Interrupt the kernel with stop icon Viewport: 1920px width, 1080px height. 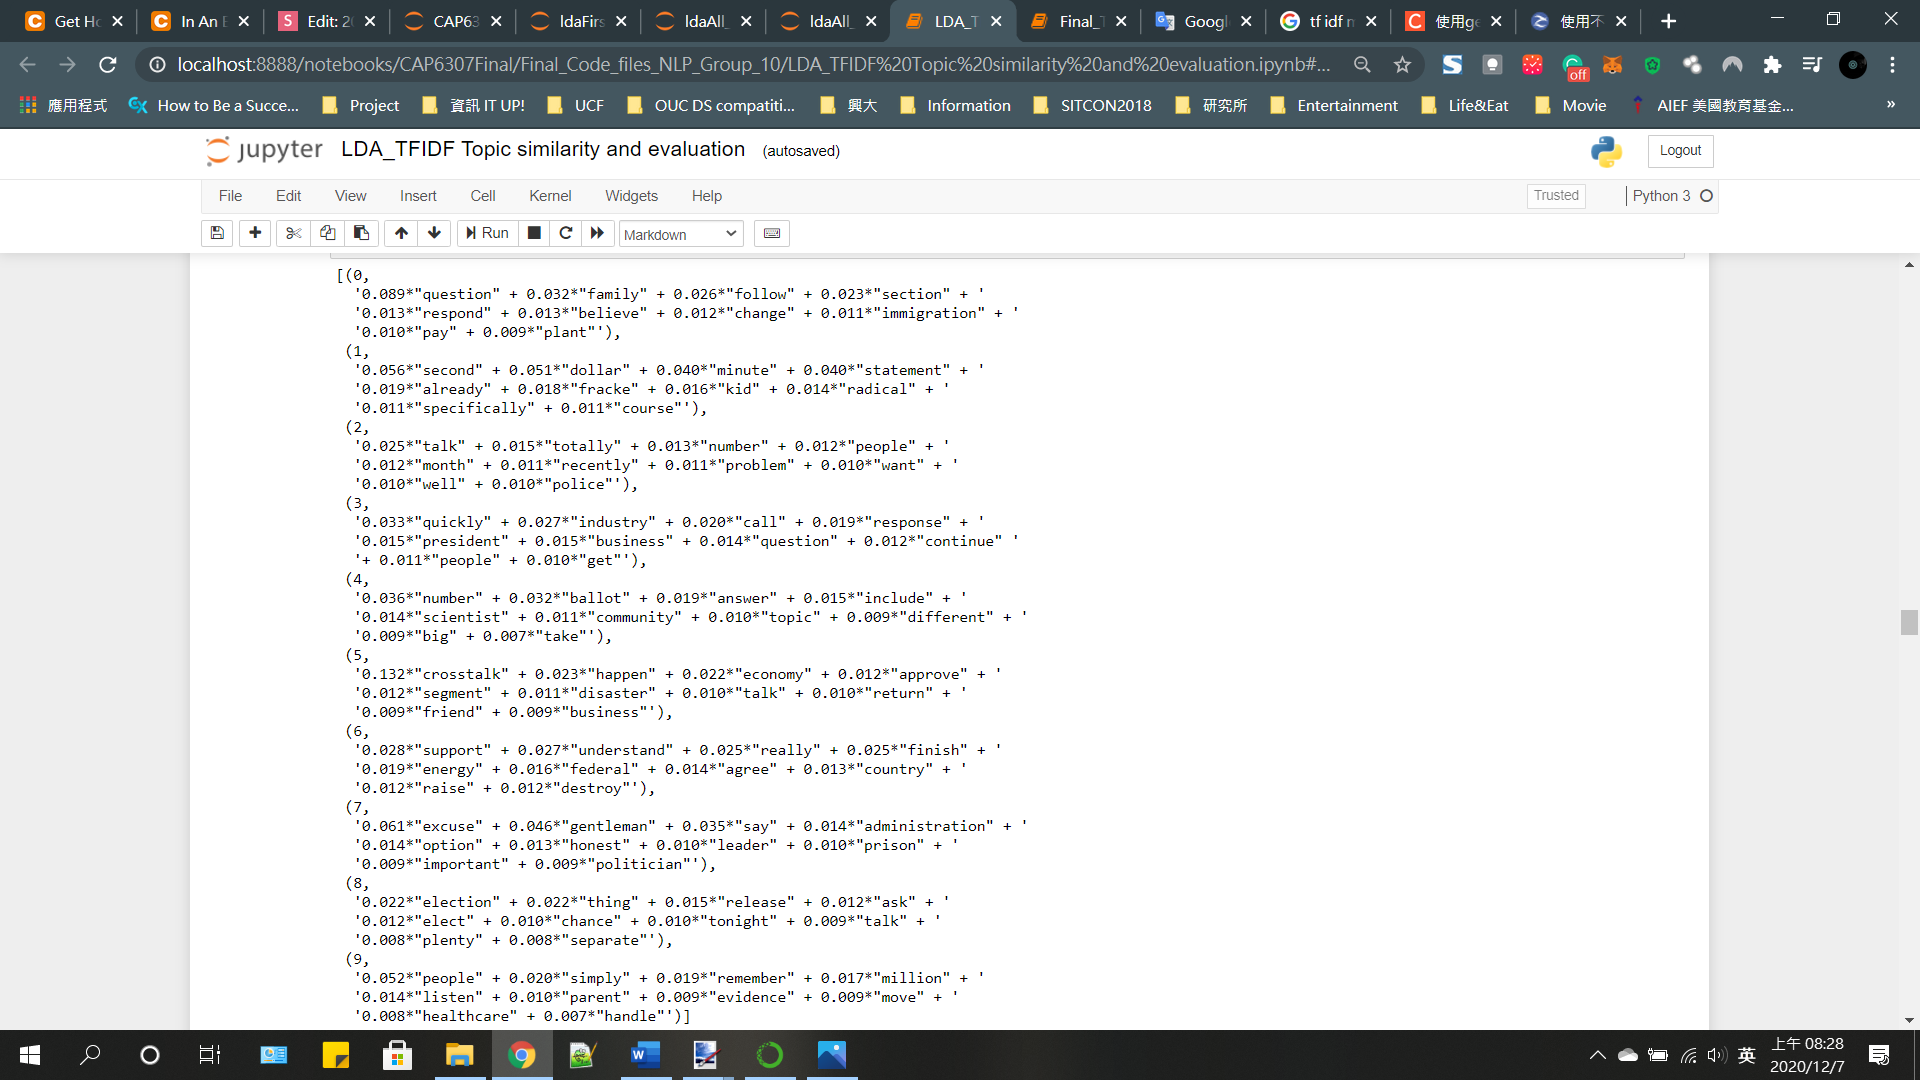534,233
